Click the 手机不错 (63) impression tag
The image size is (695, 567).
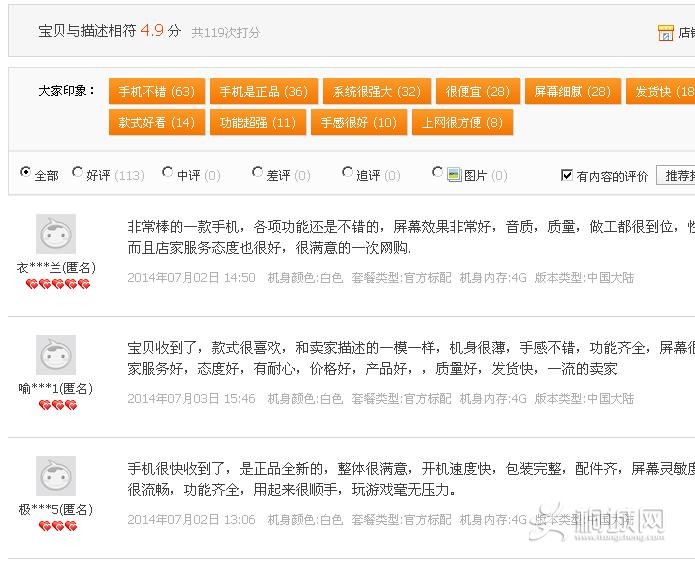[156, 91]
